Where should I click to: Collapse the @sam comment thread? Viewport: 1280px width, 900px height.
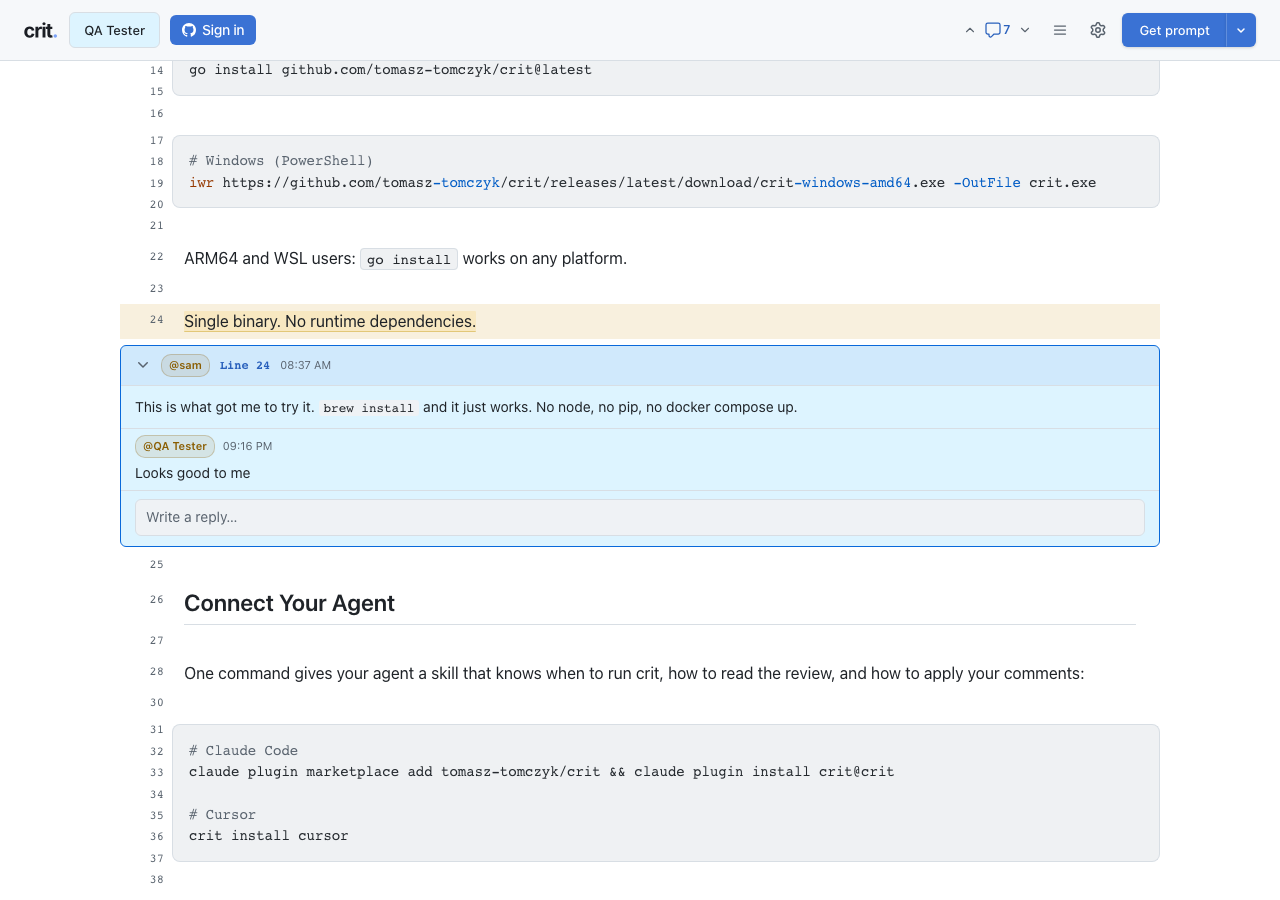tap(143, 365)
